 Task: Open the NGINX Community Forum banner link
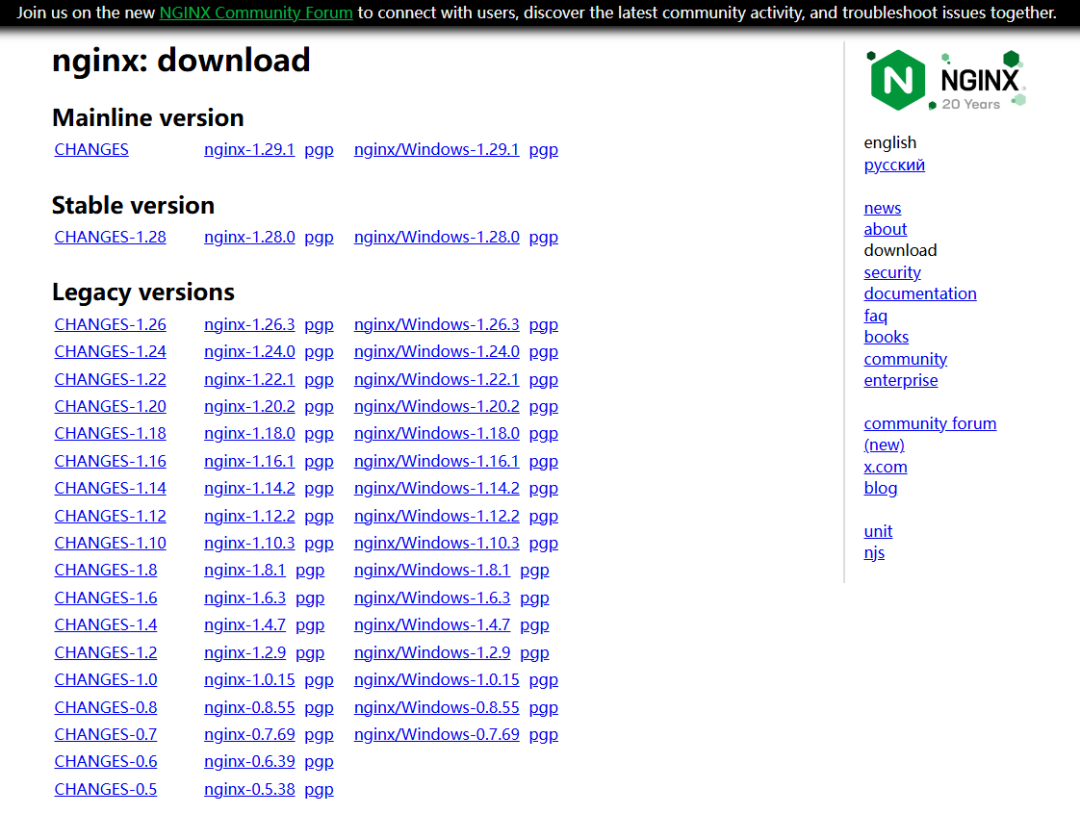(x=255, y=13)
